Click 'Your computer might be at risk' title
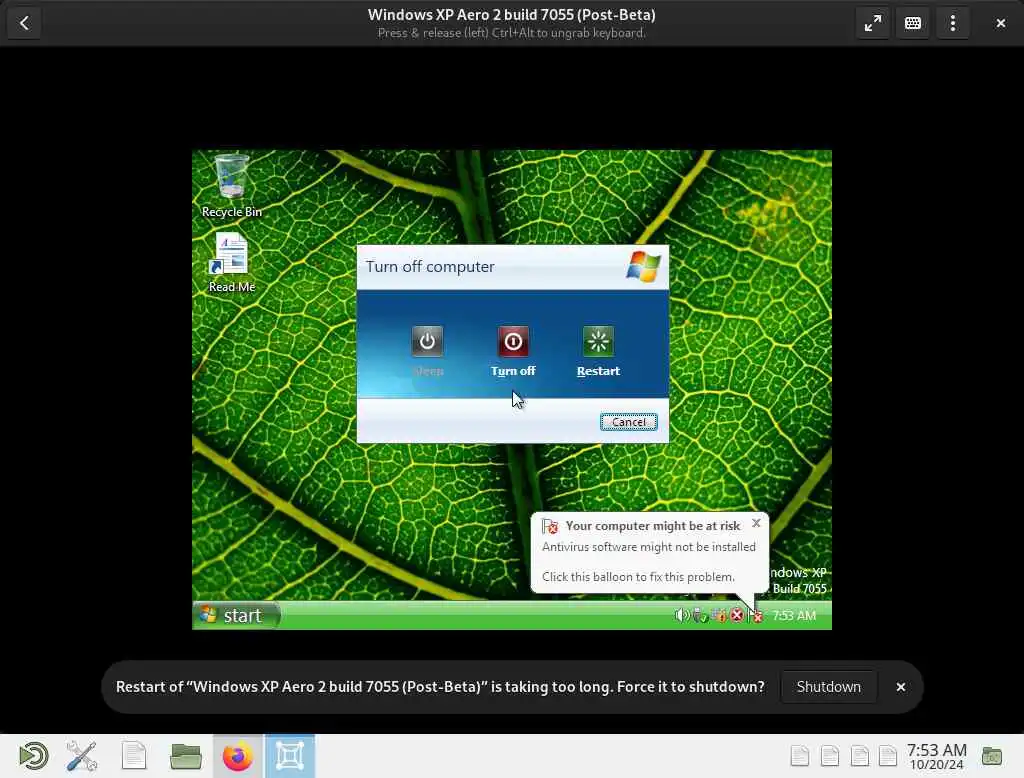 pyautogui.click(x=653, y=526)
